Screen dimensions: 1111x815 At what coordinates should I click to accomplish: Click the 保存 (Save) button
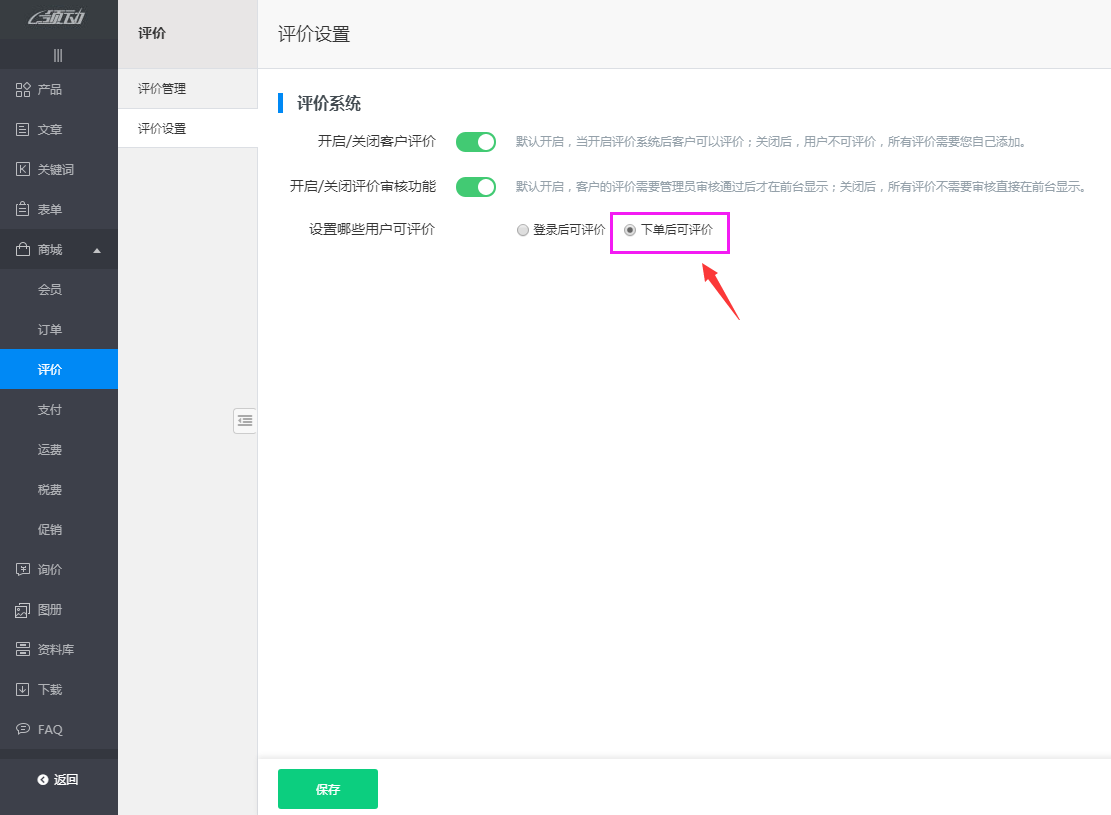tap(327, 788)
